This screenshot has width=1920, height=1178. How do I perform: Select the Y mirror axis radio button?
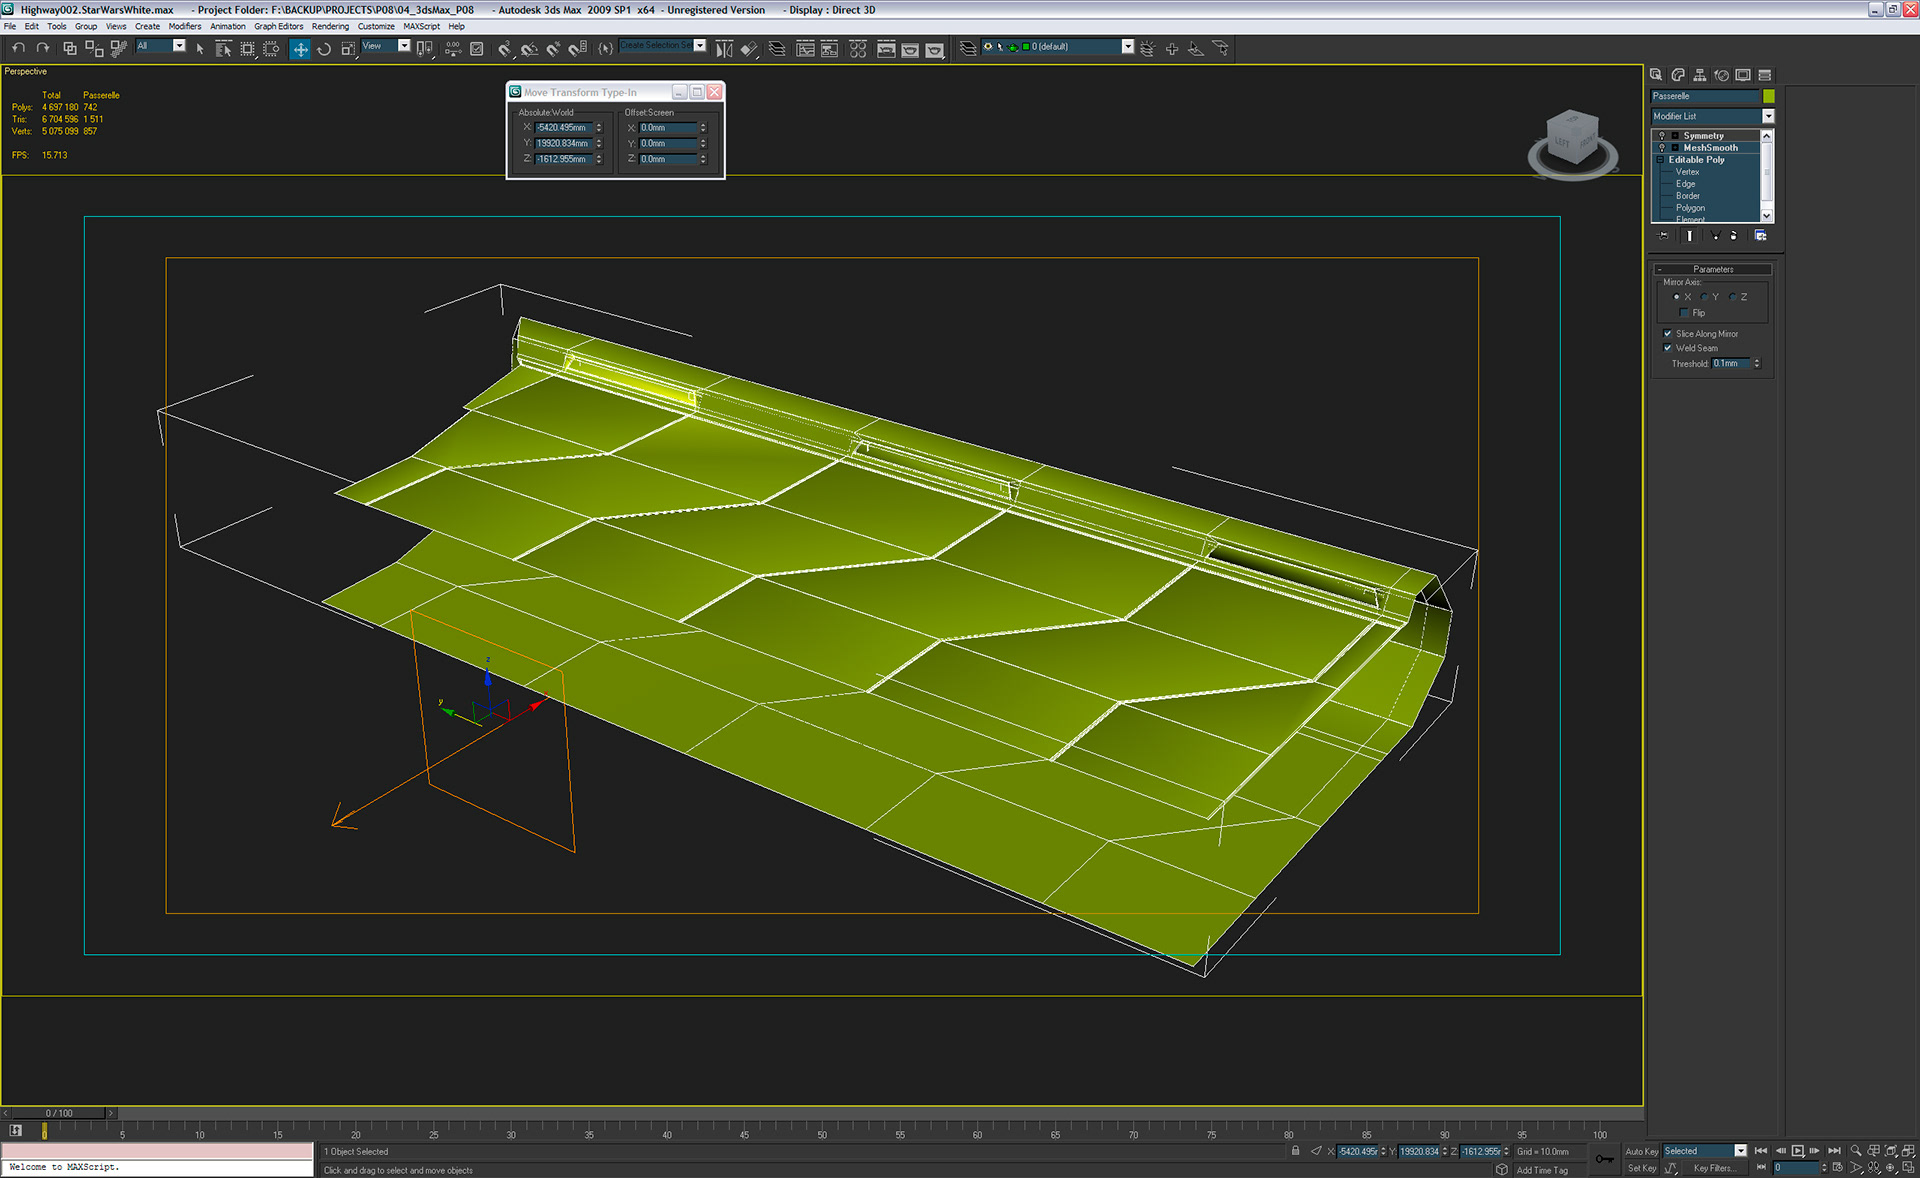[1704, 297]
